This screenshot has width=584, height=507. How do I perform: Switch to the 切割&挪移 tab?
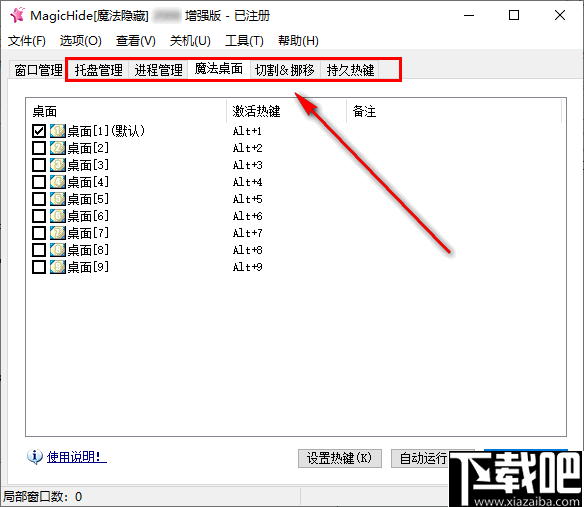pyautogui.click(x=285, y=70)
